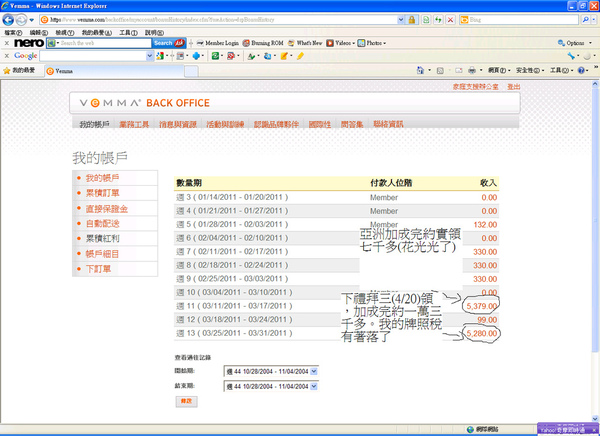Click the Nero logo
The width and height of the screenshot is (600, 436).
coord(29,43)
